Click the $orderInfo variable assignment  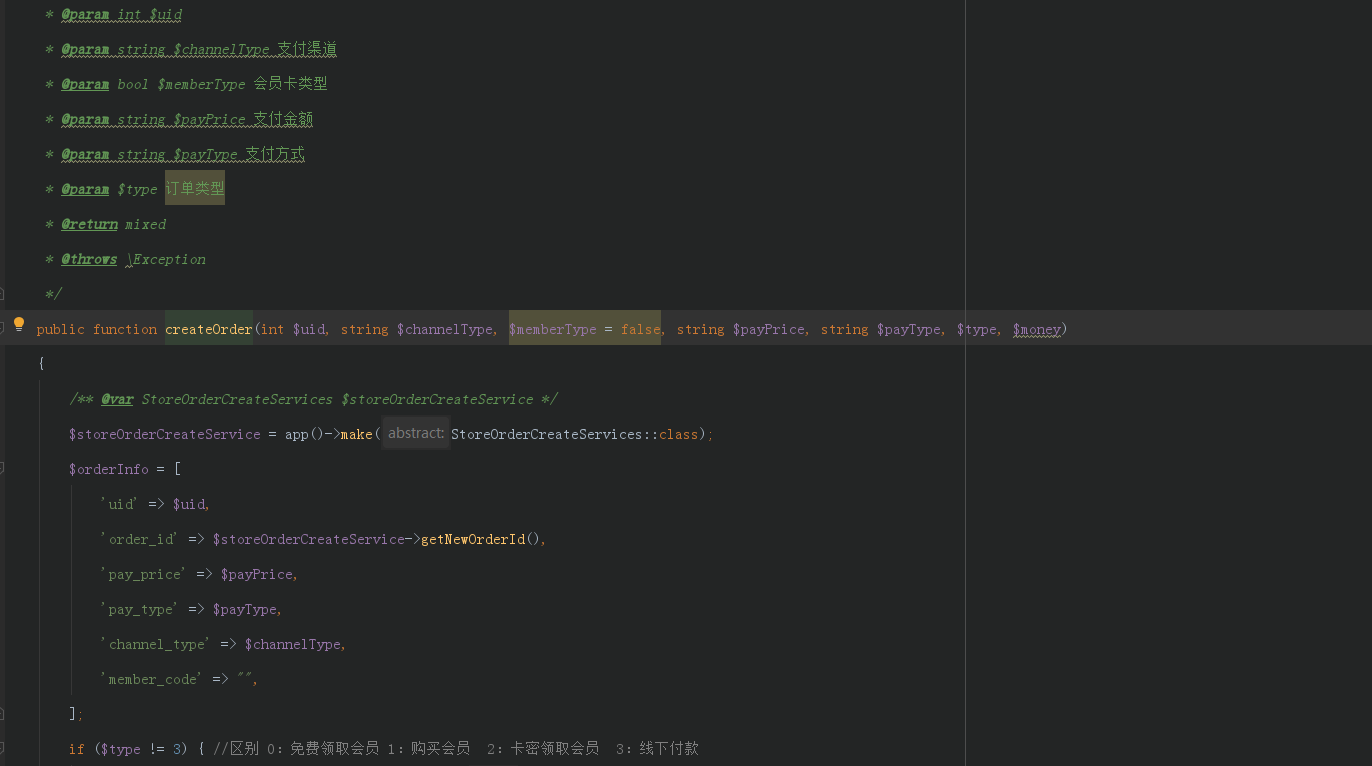point(109,469)
